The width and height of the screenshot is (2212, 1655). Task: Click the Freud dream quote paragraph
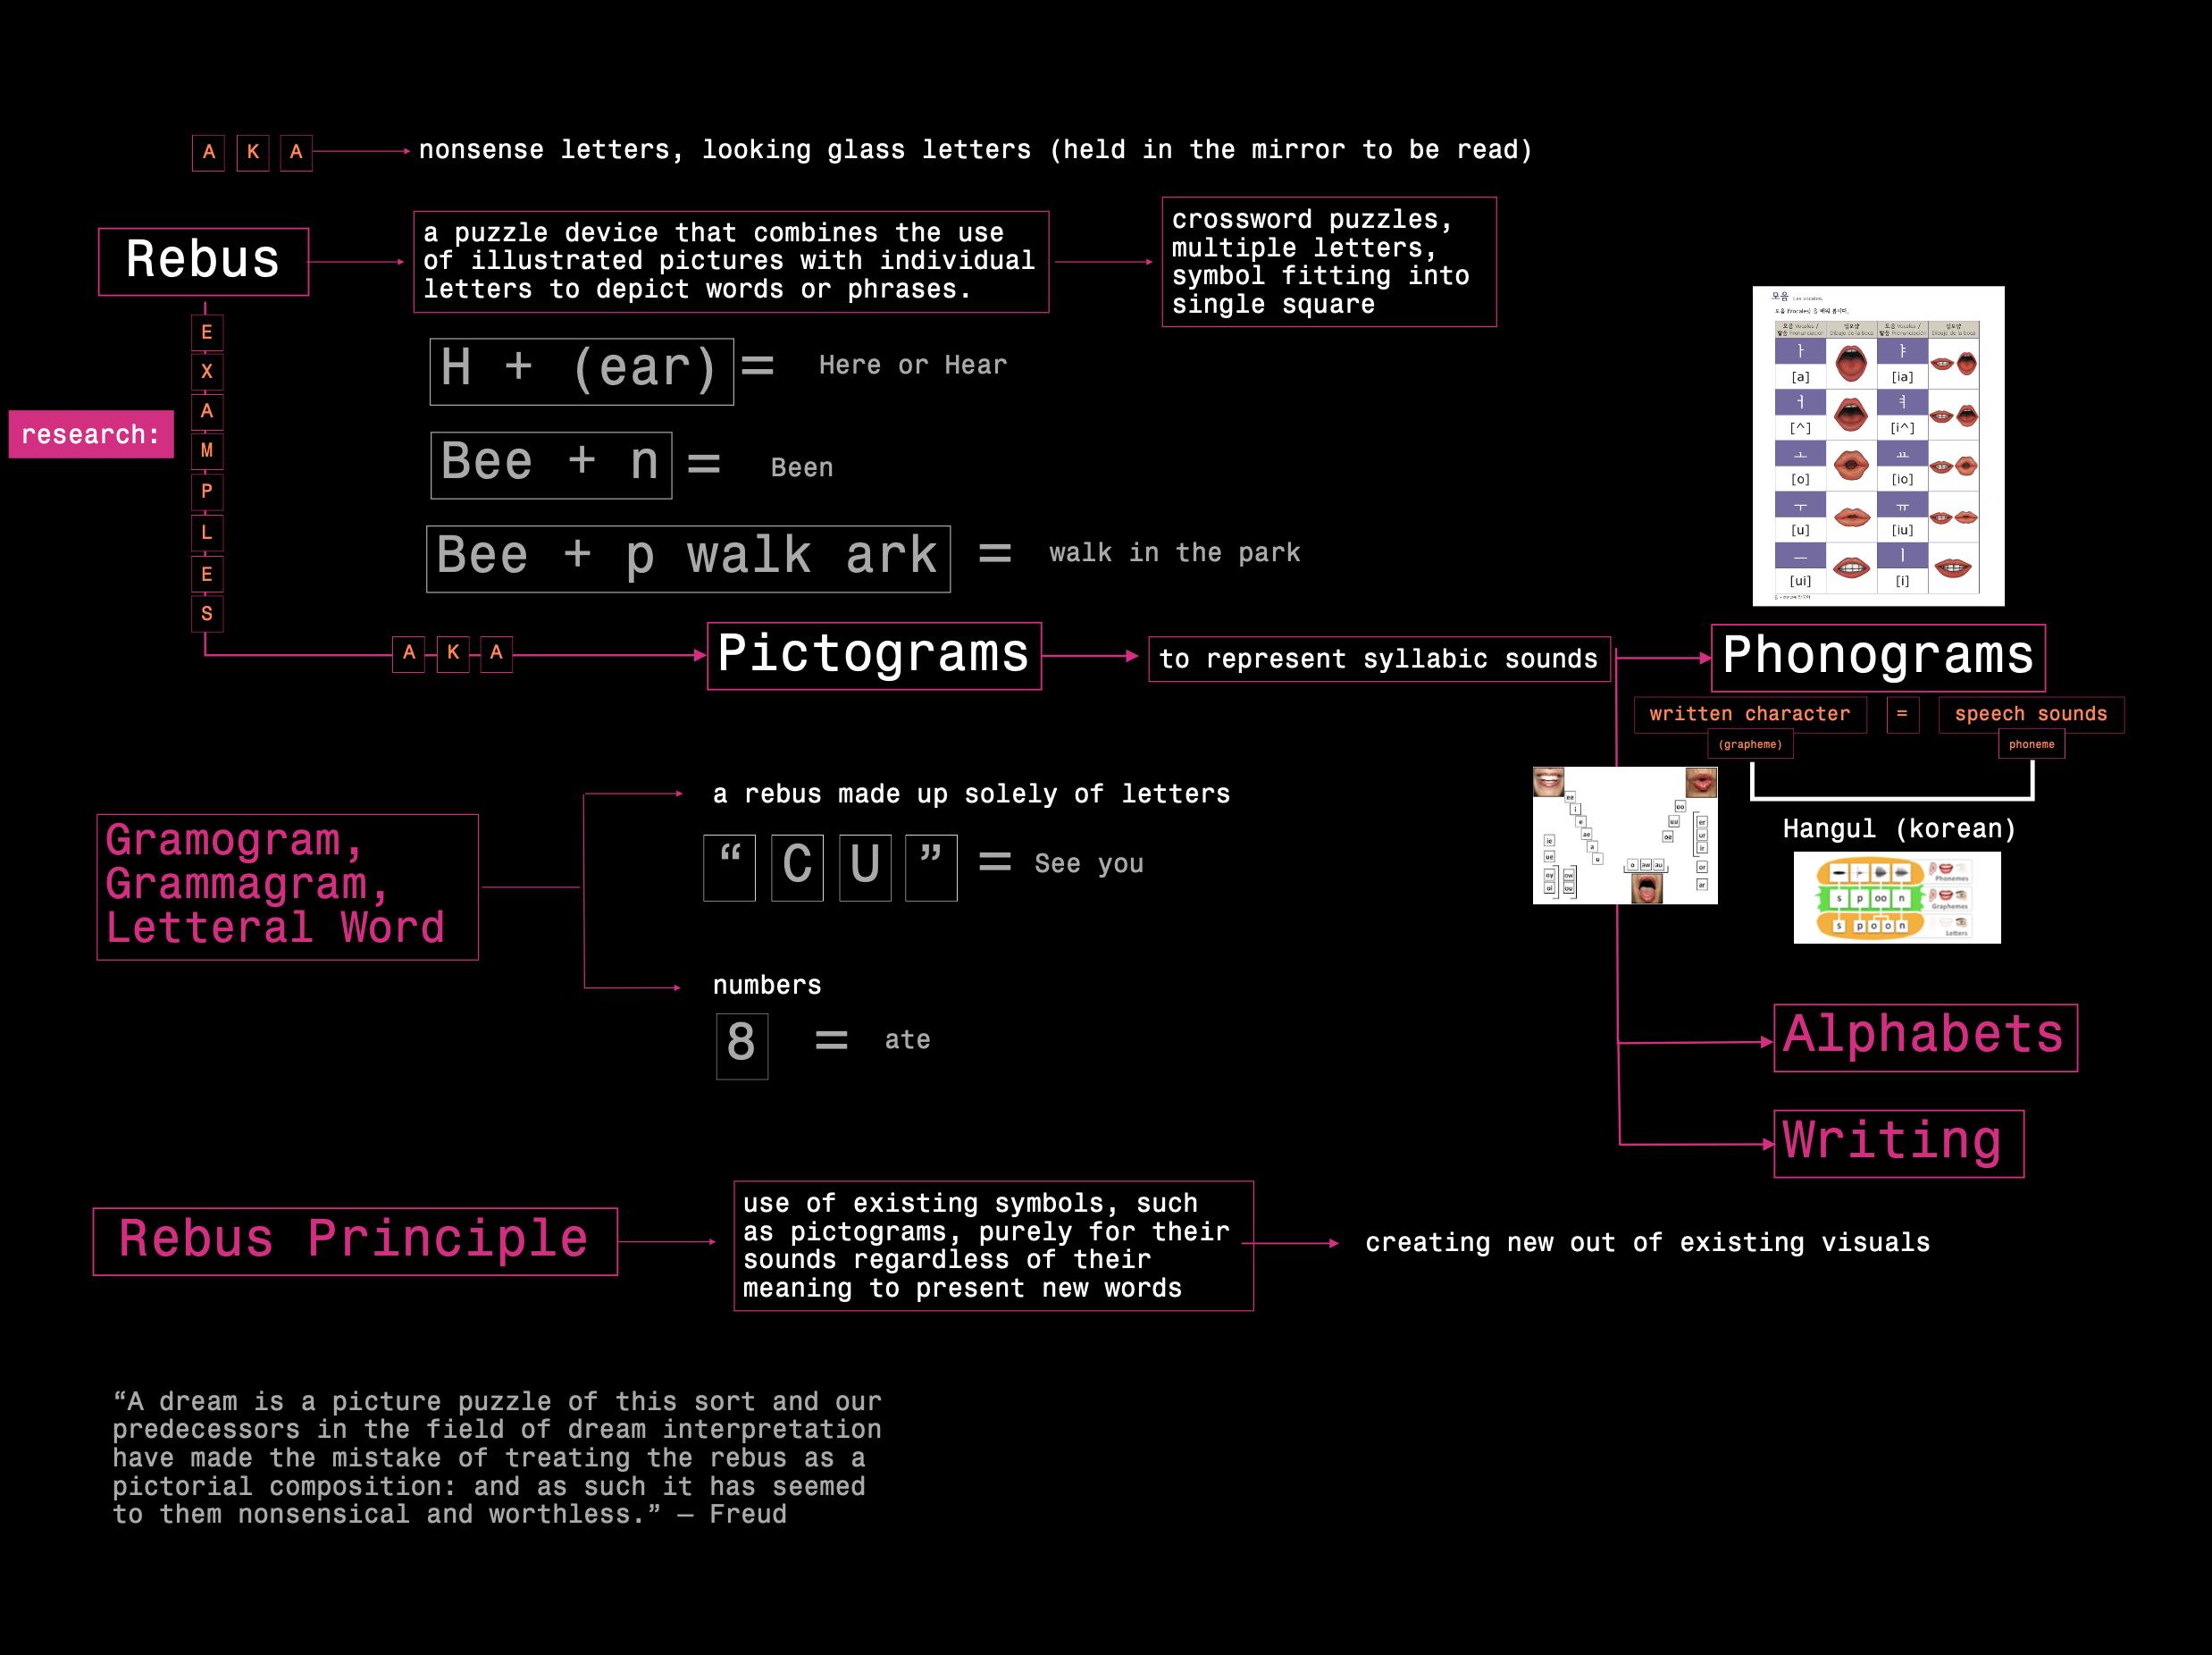pos(497,1458)
